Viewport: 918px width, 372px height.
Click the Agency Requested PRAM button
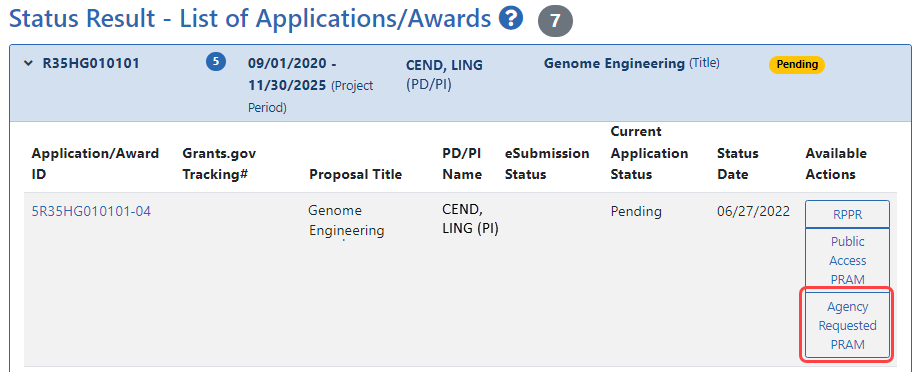coord(847,325)
